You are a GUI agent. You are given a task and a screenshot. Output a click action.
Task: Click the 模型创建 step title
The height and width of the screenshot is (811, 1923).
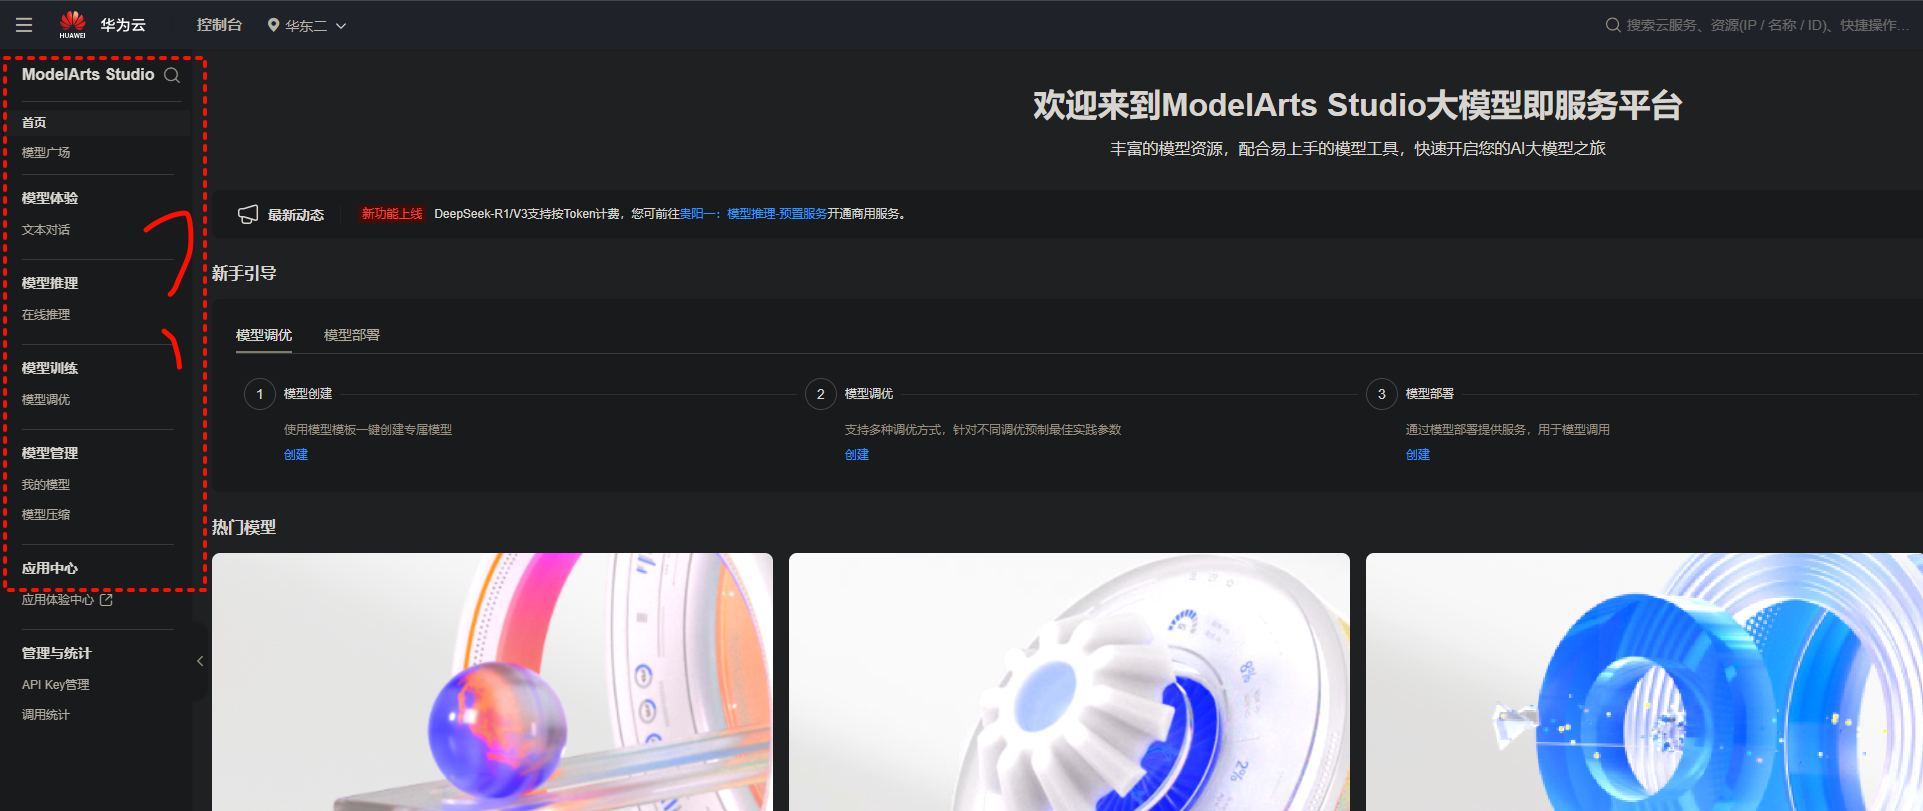(308, 394)
